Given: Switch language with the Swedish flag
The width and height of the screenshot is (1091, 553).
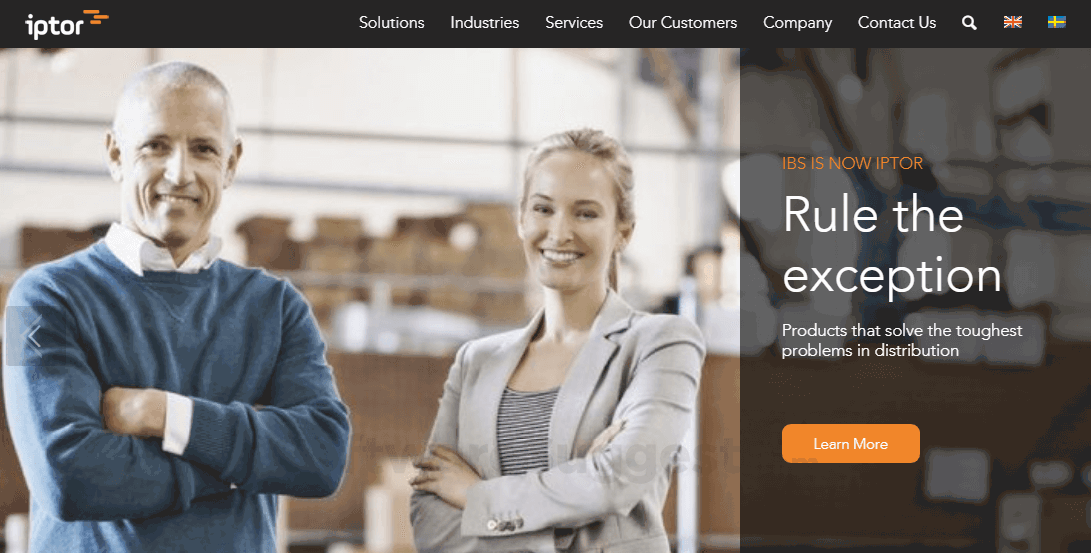Looking at the screenshot, I should (1057, 22).
